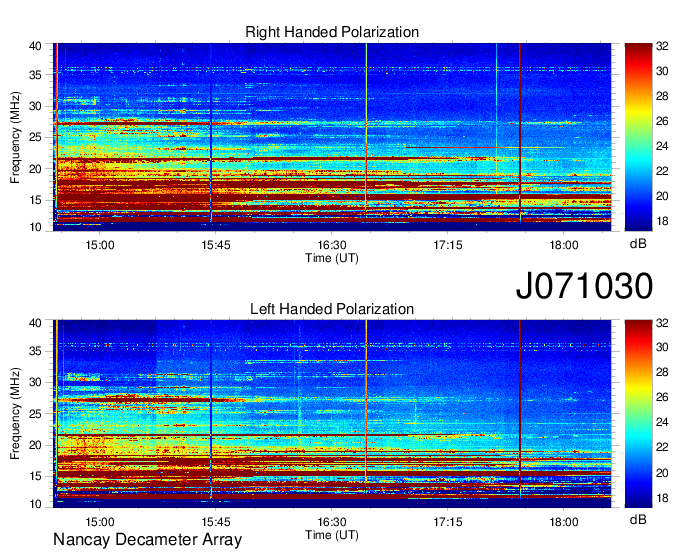Click the Time (UT) label under the right-handed plot
680x552 pixels.
pyautogui.click(x=332, y=258)
